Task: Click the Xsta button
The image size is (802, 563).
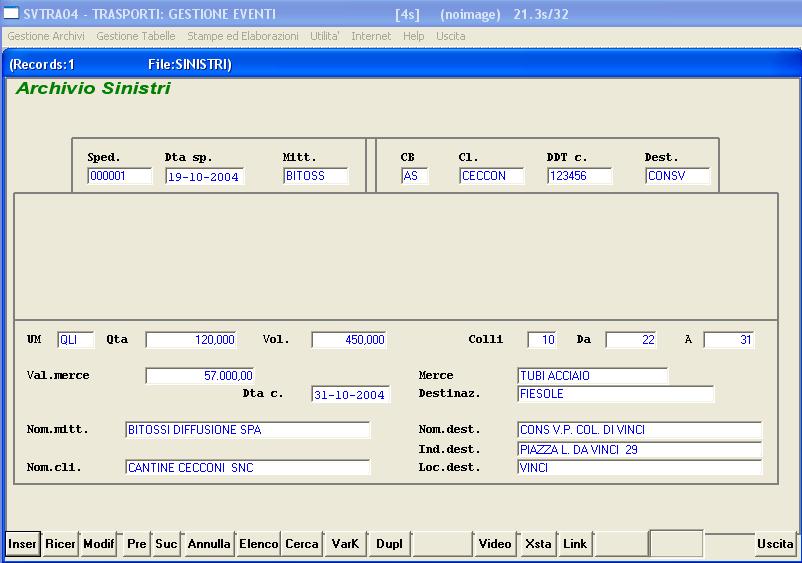Action: [x=538, y=544]
